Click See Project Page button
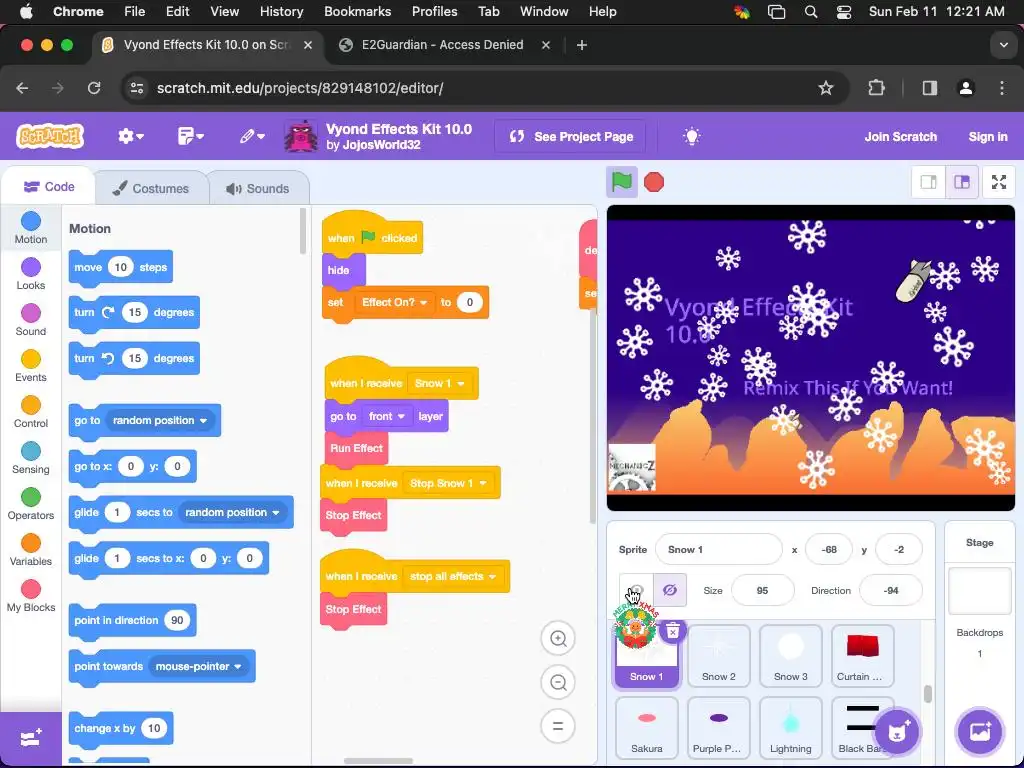Screen dimensions: 1024x768 tap(571, 136)
